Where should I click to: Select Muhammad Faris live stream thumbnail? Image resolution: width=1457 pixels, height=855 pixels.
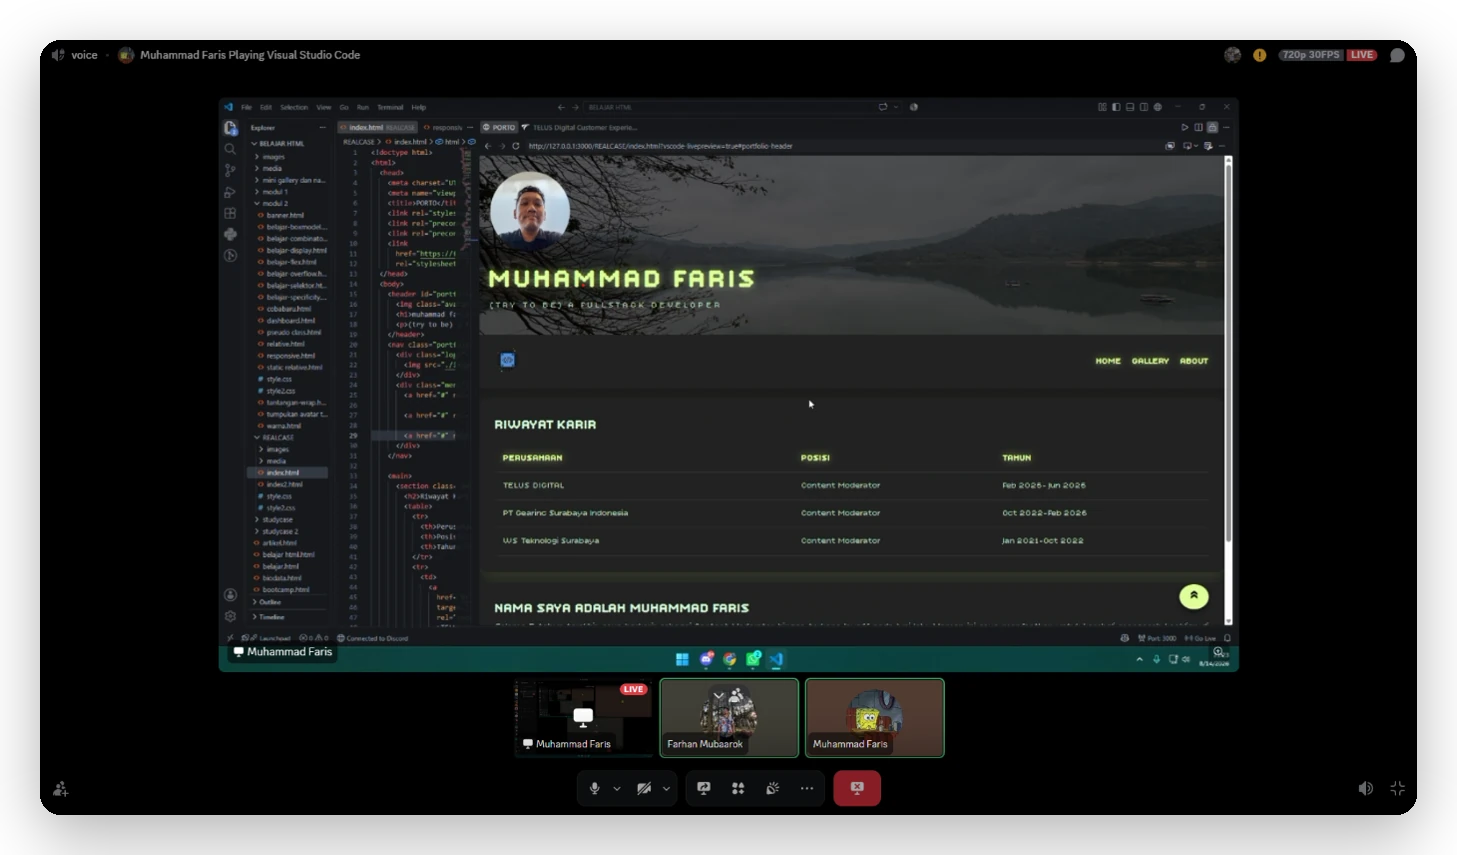tap(584, 717)
